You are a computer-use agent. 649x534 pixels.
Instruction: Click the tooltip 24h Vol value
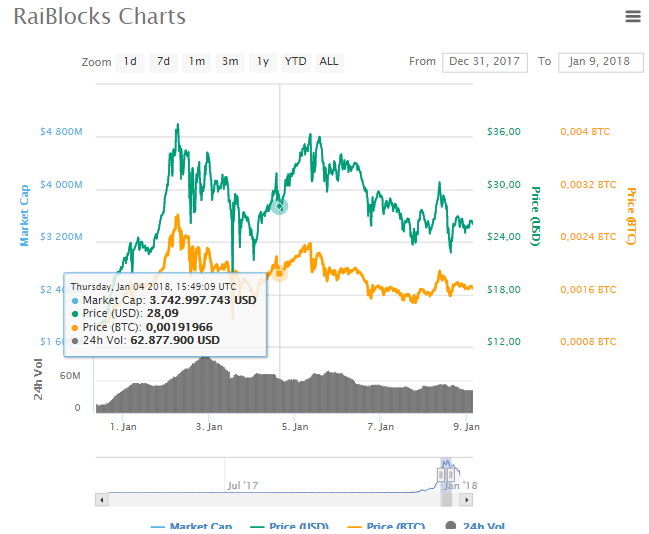pos(175,340)
